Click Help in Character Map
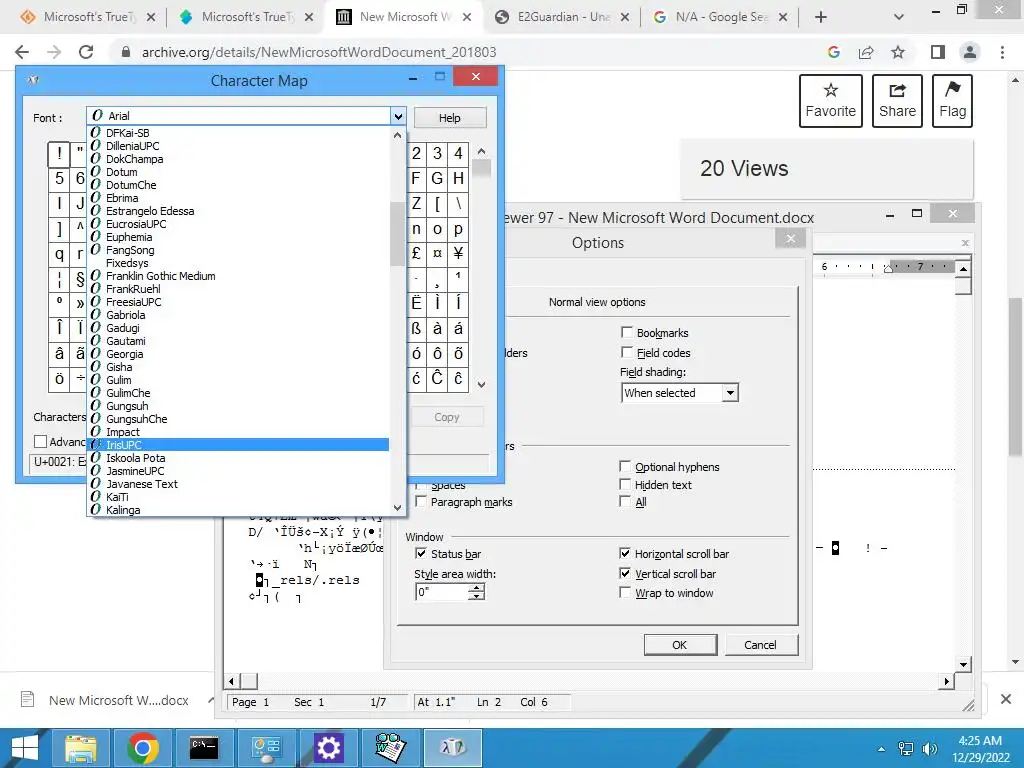The width and height of the screenshot is (1024, 768). pos(450,118)
